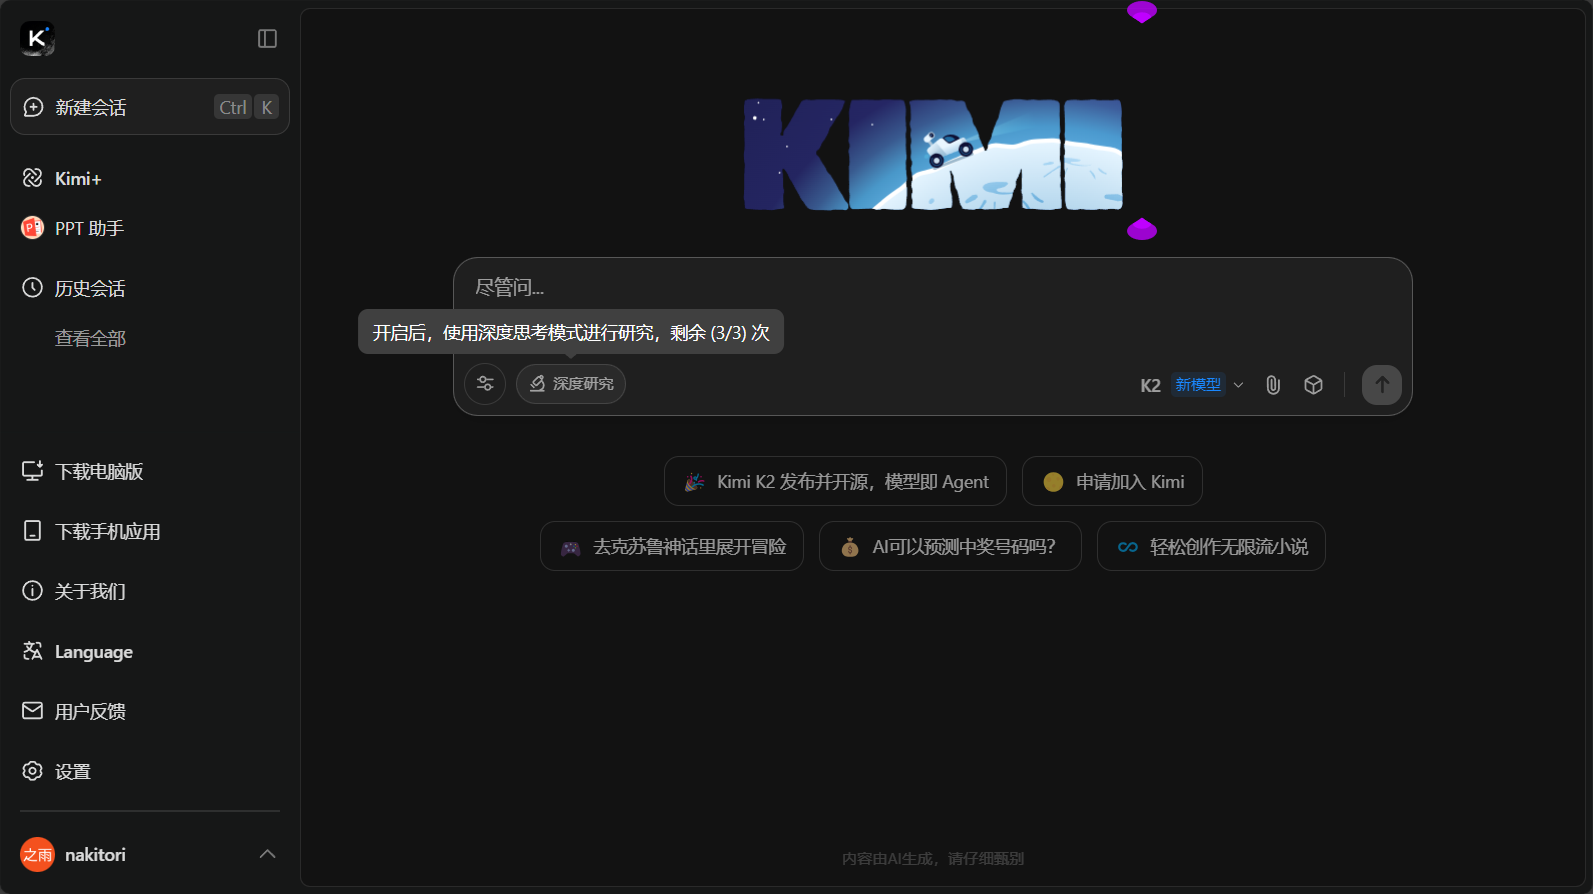The height and width of the screenshot is (894, 1593).
Task: Click the Language translate icon
Action: pos(33,651)
